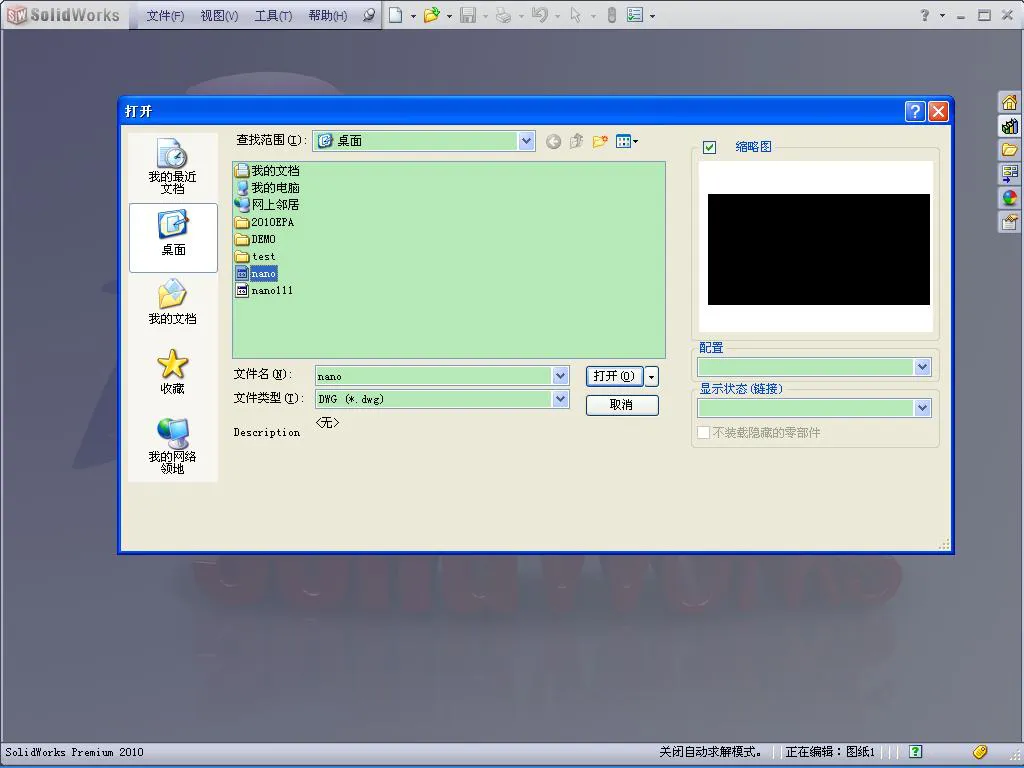Select the DEMO folder in file list
Image resolution: width=1024 pixels, height=768 pixels.
(255, 239)
